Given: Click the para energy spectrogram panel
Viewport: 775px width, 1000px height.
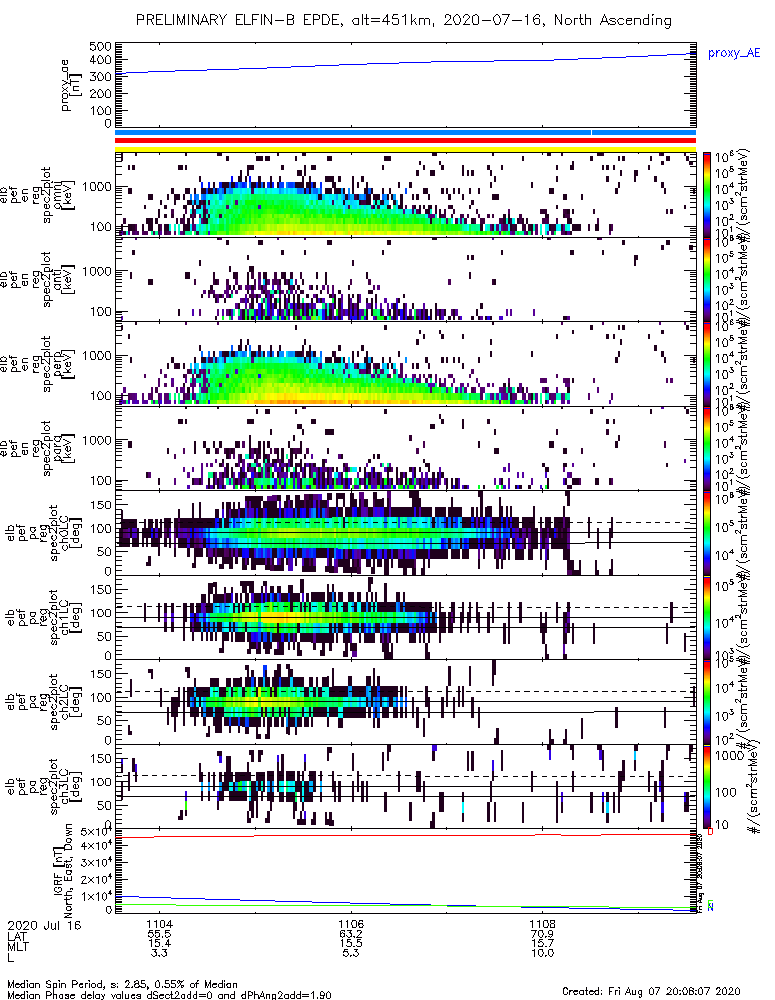Looking at the screenshot, I should pyautogui.click(x=405, y=448).
